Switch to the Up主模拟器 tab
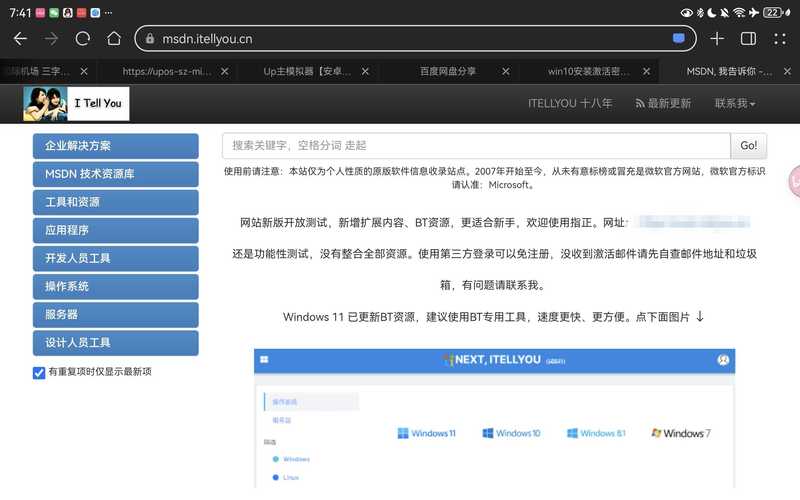The height and width of the screenshot is (500, 800). 307,71
